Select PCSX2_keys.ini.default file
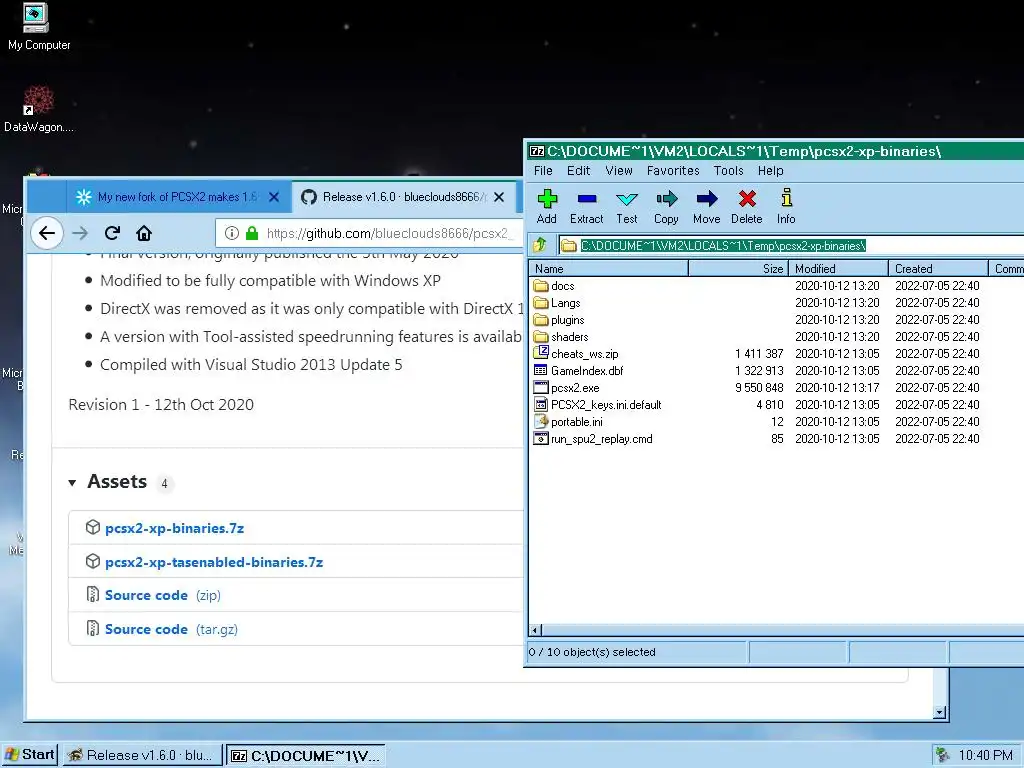The width and height of the screenshot is (1024, 768). [598, 404]
